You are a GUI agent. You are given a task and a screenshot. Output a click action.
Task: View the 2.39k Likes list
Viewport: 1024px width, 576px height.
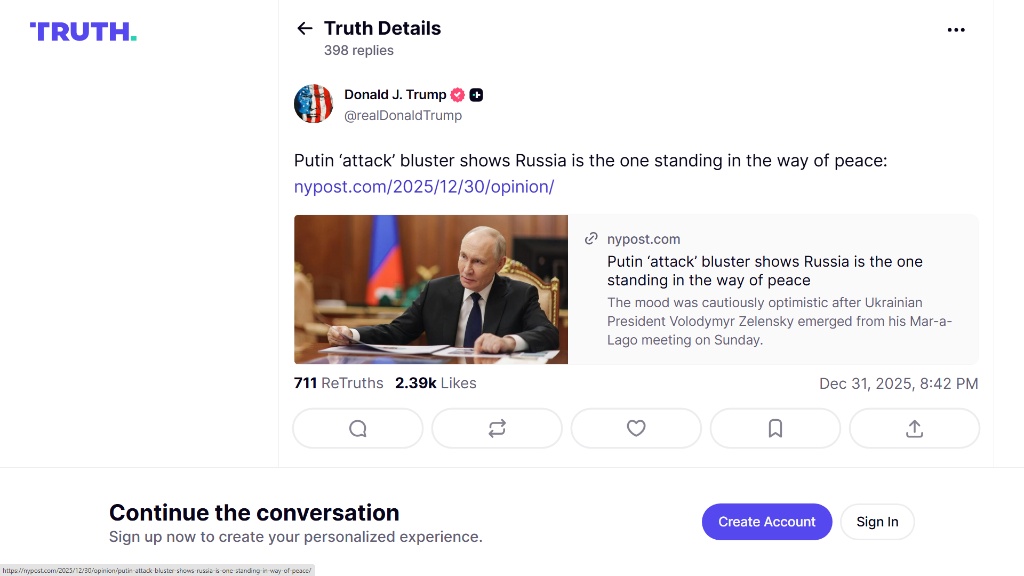435,383
